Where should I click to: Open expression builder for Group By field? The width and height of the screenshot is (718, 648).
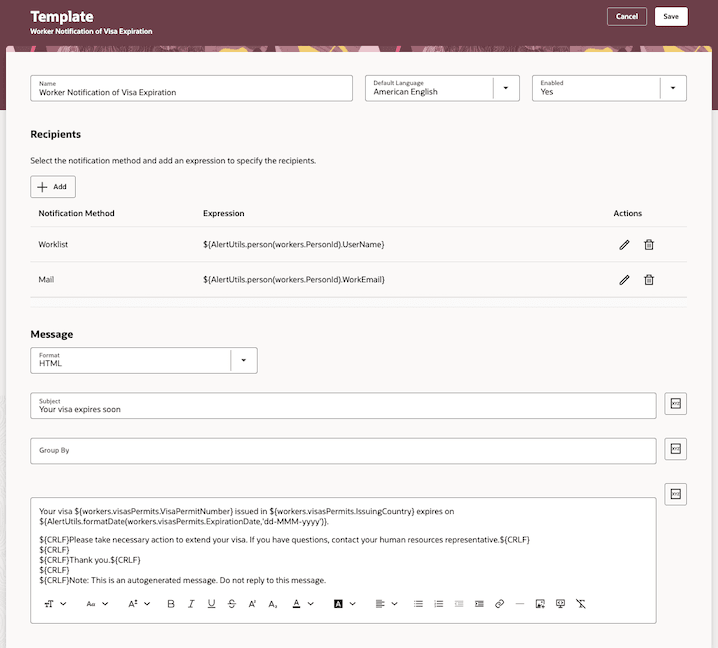pos(675,449)
